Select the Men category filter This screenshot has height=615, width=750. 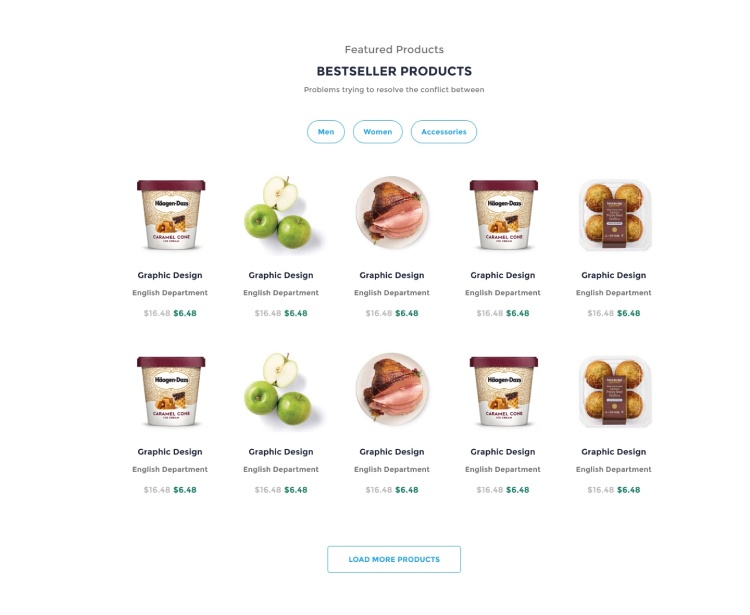point(326,132)
